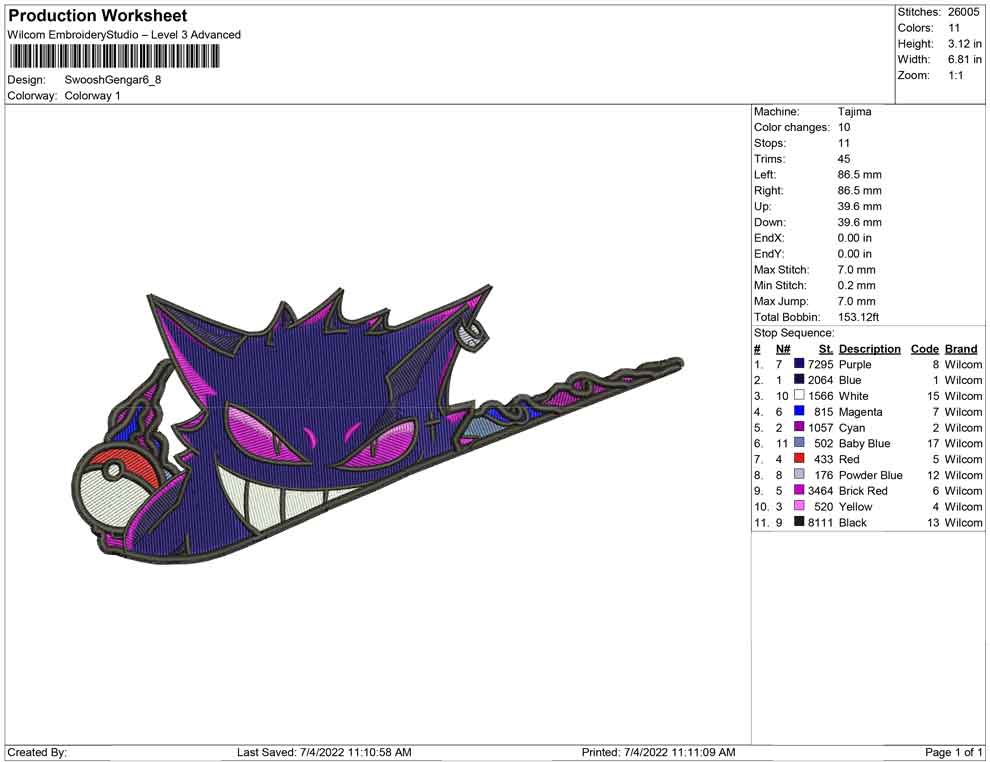The image size is (990, 762).
Task: Click the White stitch count '1566'
Action: pyautogui.click(x=820, y=396)
